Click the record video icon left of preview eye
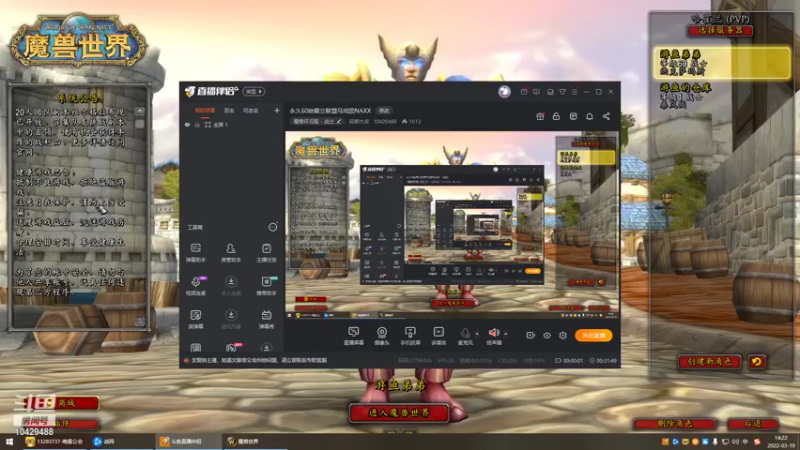800x450 pixels. pos(531,335)
